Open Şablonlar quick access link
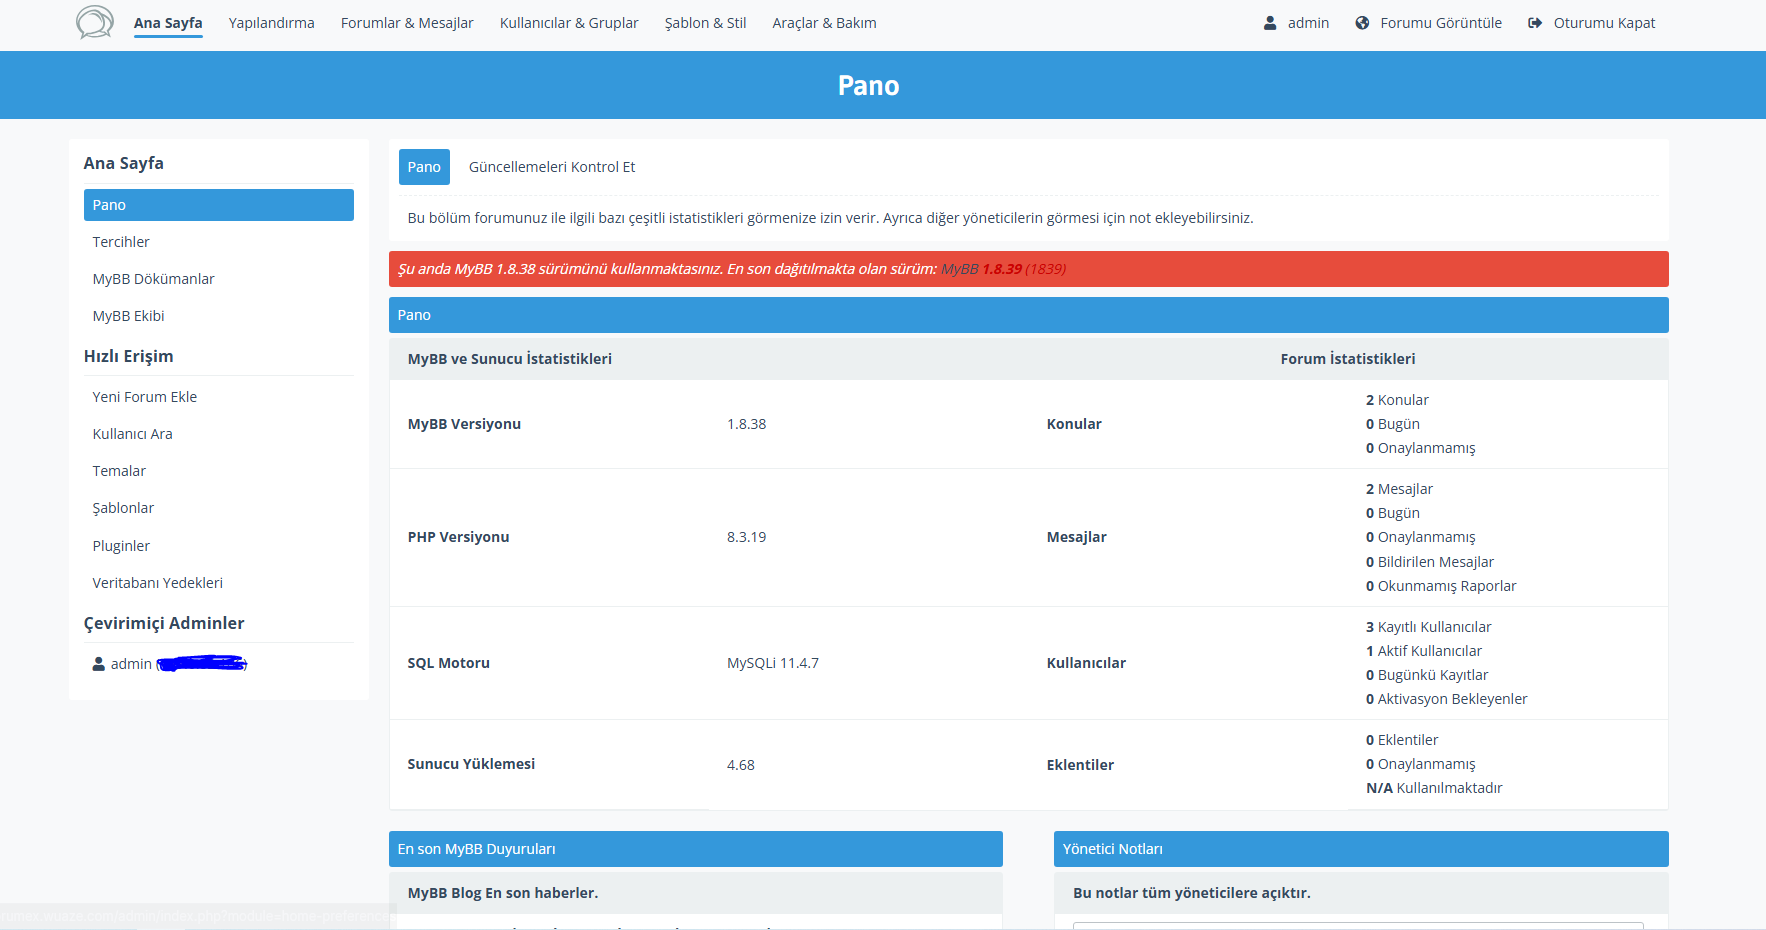This screenshot has height=930, width=1766. [x=123, y=508]
